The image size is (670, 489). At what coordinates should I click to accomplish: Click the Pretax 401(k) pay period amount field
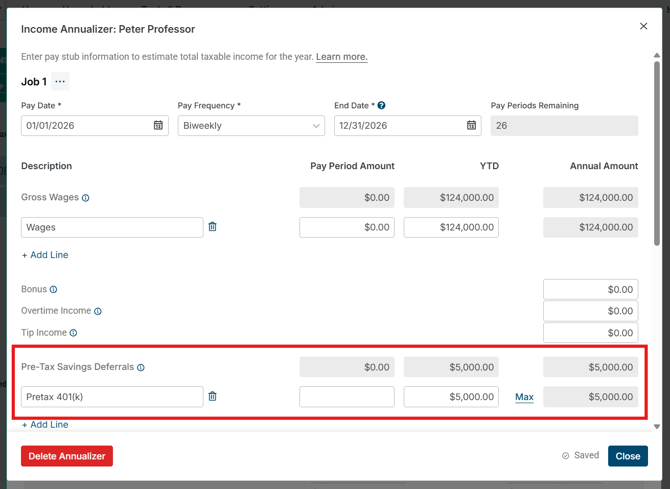point(346,397)
